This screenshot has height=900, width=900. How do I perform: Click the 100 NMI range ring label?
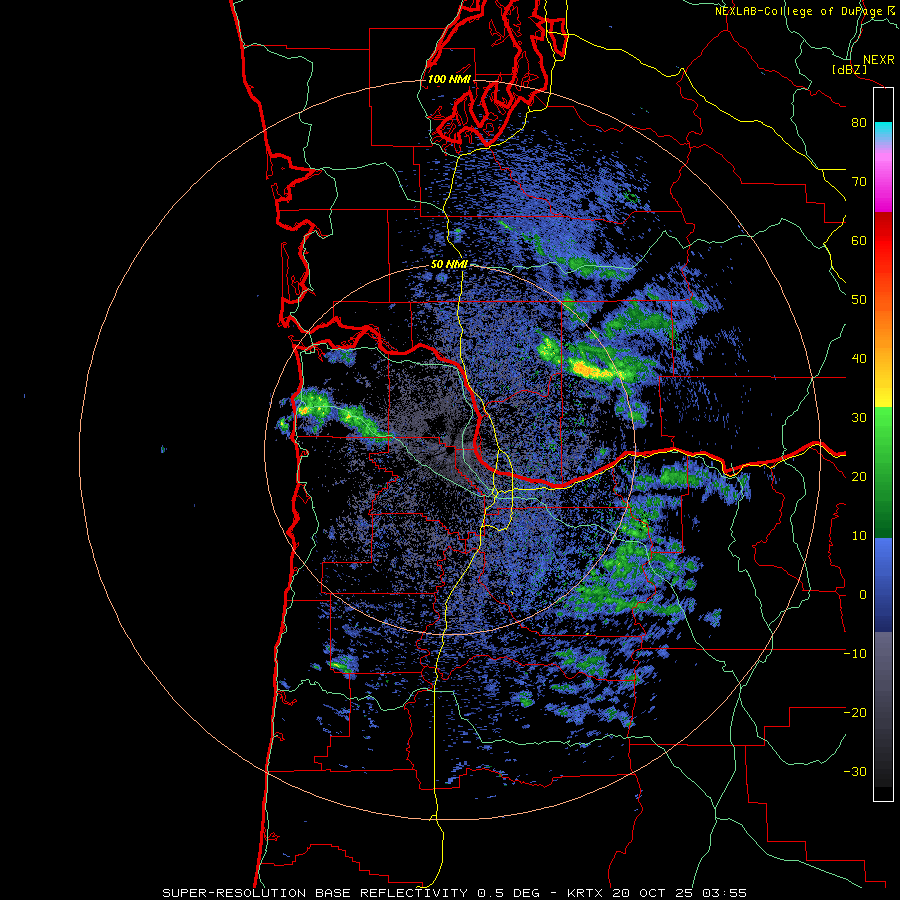coord(449,79)
